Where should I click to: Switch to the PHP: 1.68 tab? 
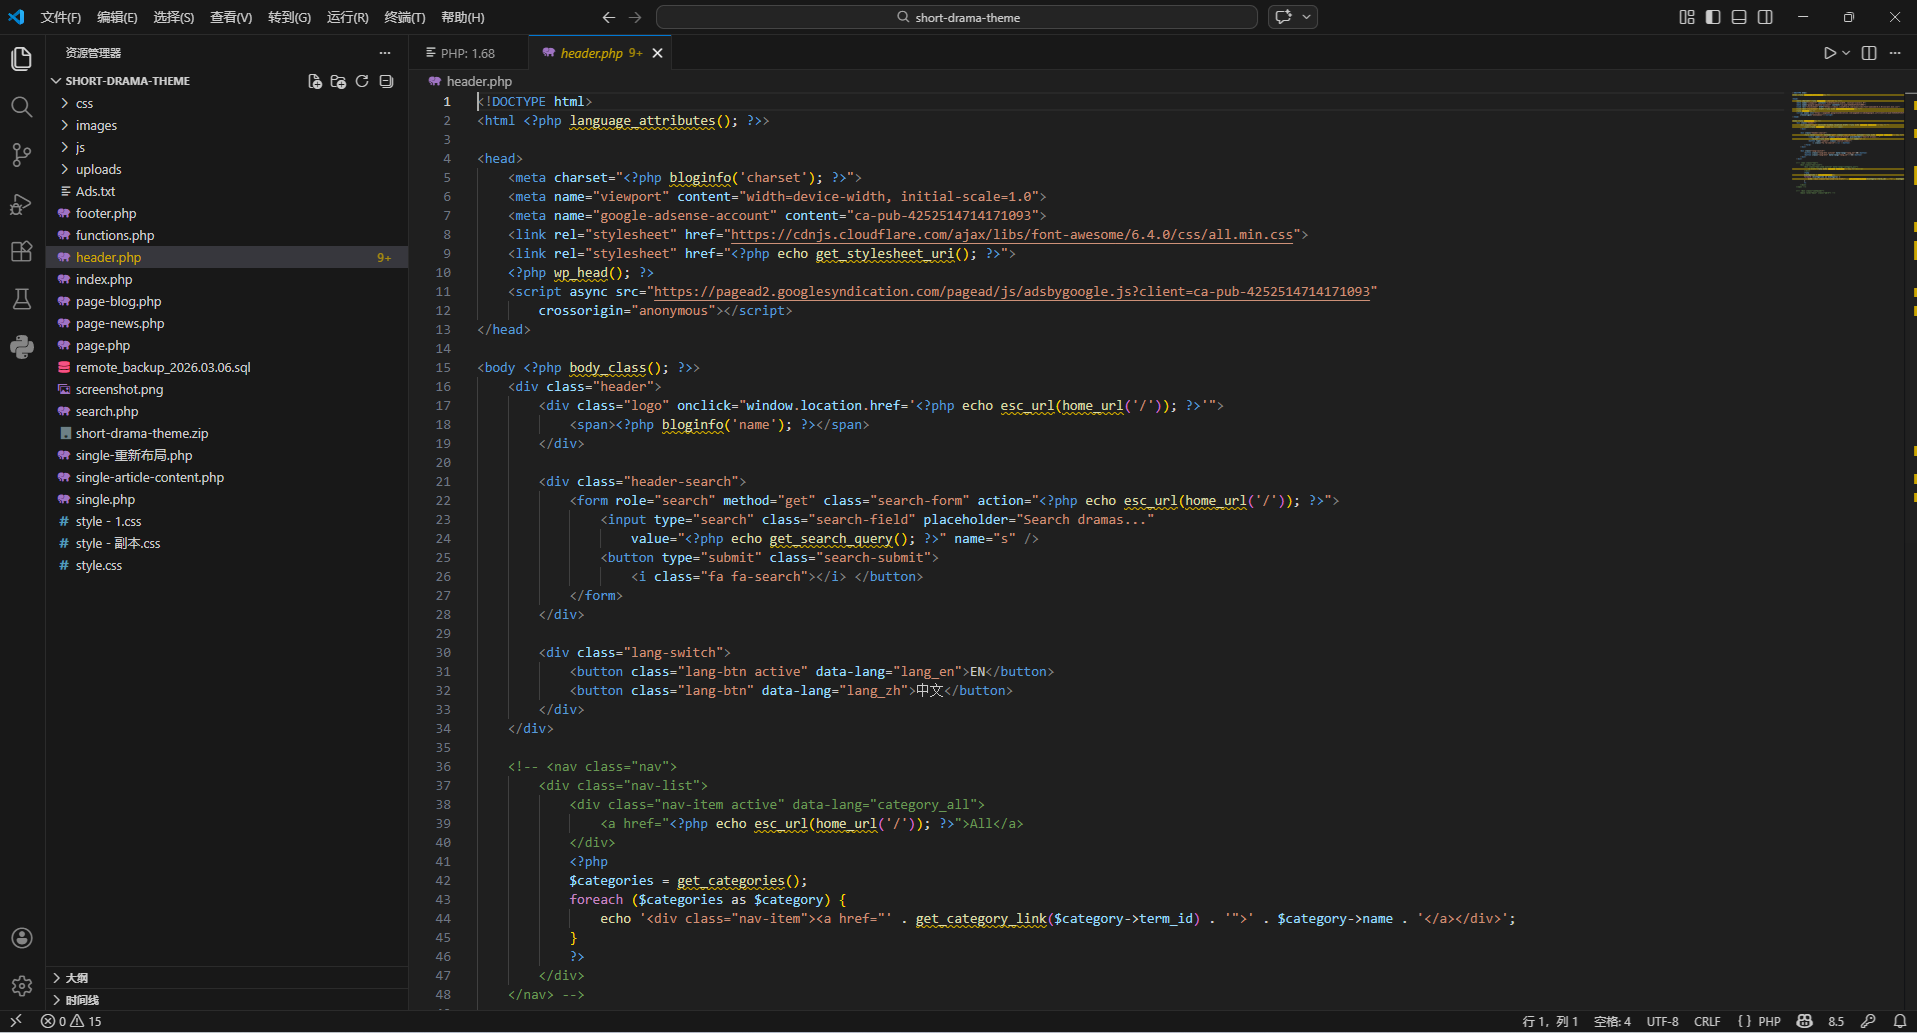tap(465, 52)
